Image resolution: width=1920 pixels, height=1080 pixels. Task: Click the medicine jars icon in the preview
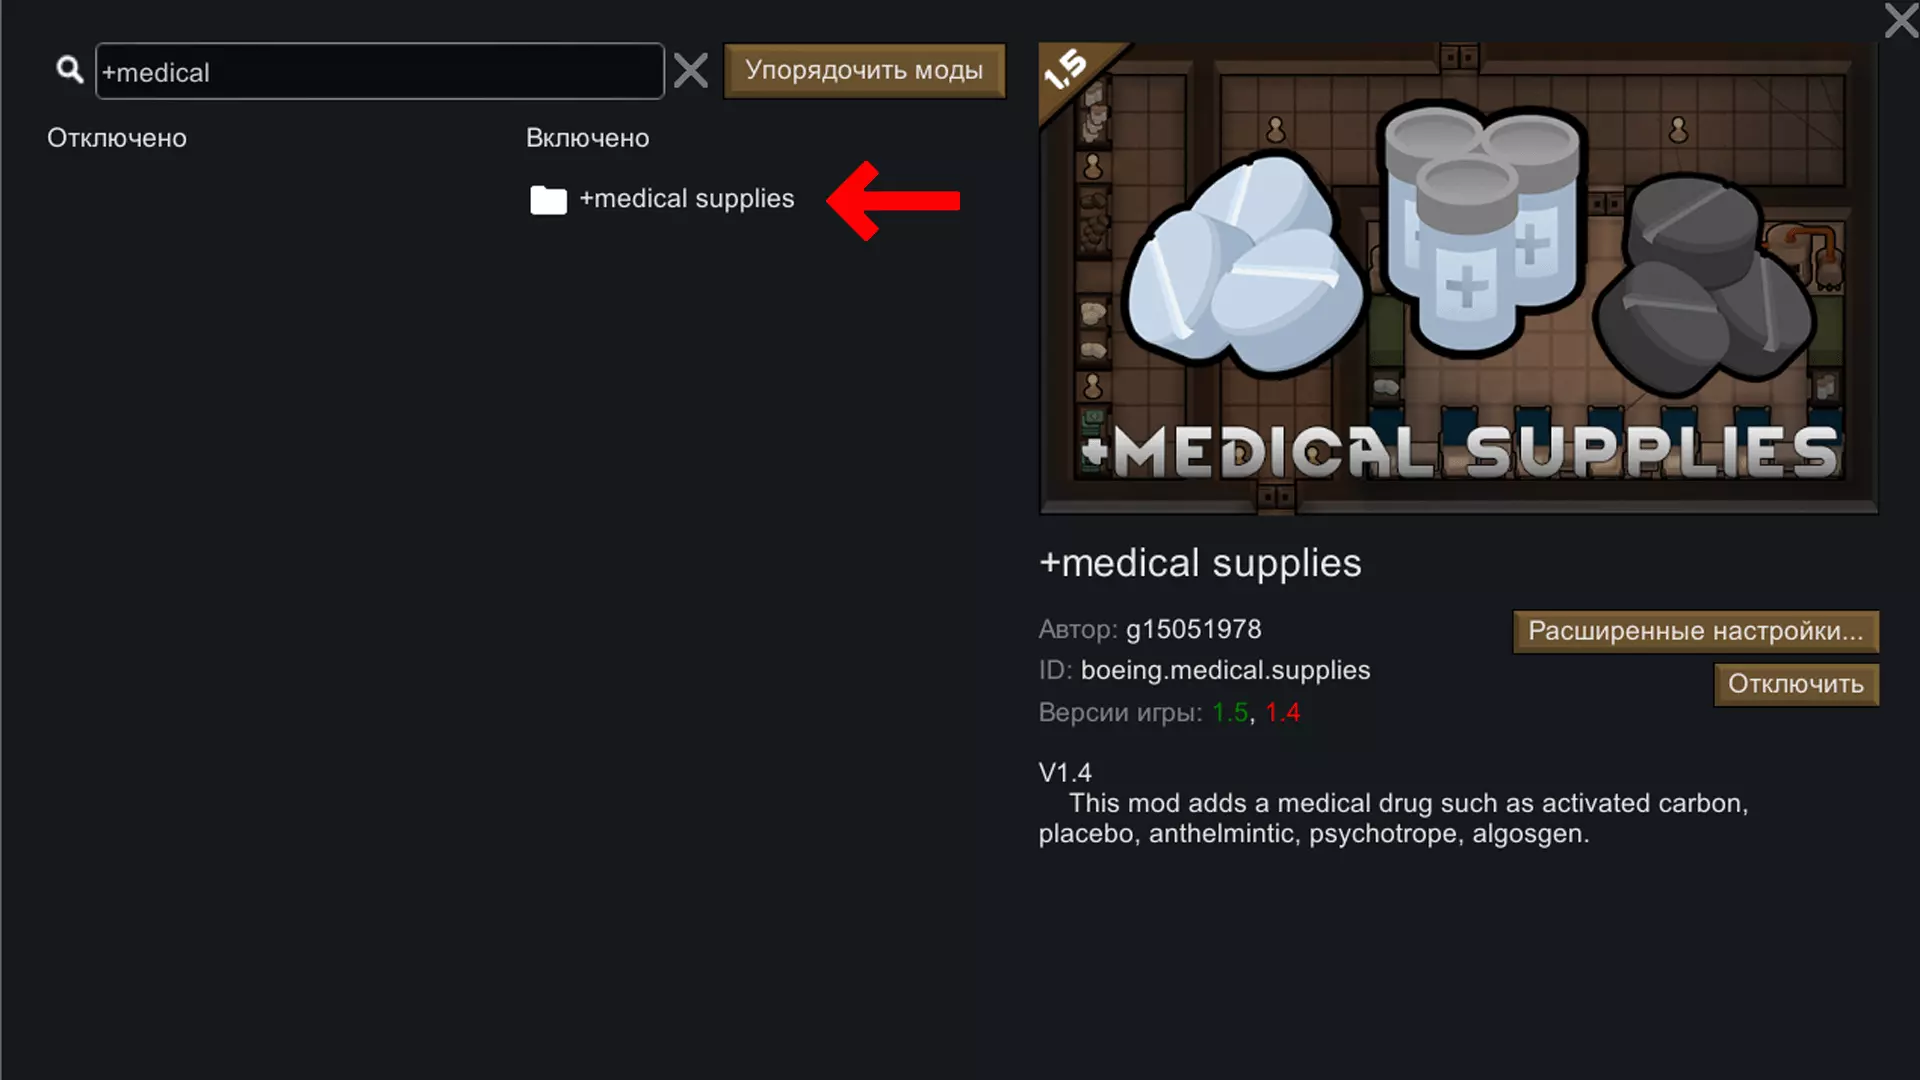tap(1482, 229)
